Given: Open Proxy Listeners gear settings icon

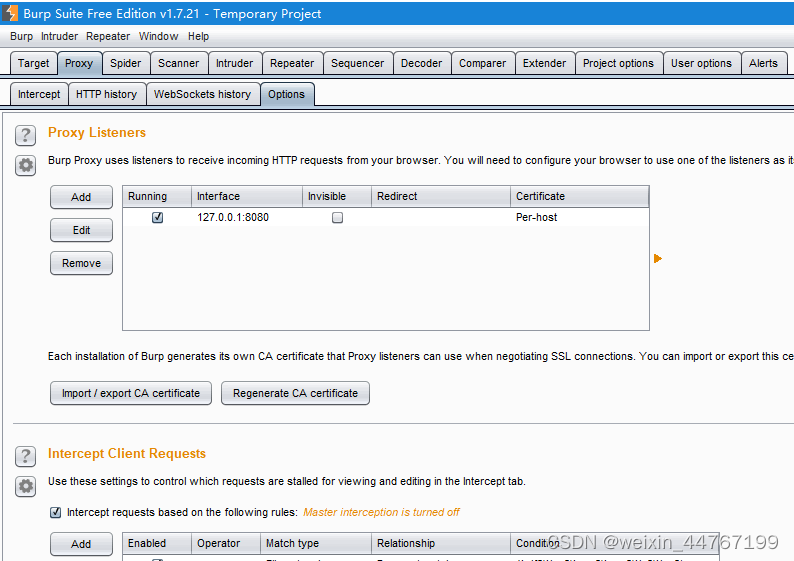Looking at the screenshot, I should (x=25, y=165).
